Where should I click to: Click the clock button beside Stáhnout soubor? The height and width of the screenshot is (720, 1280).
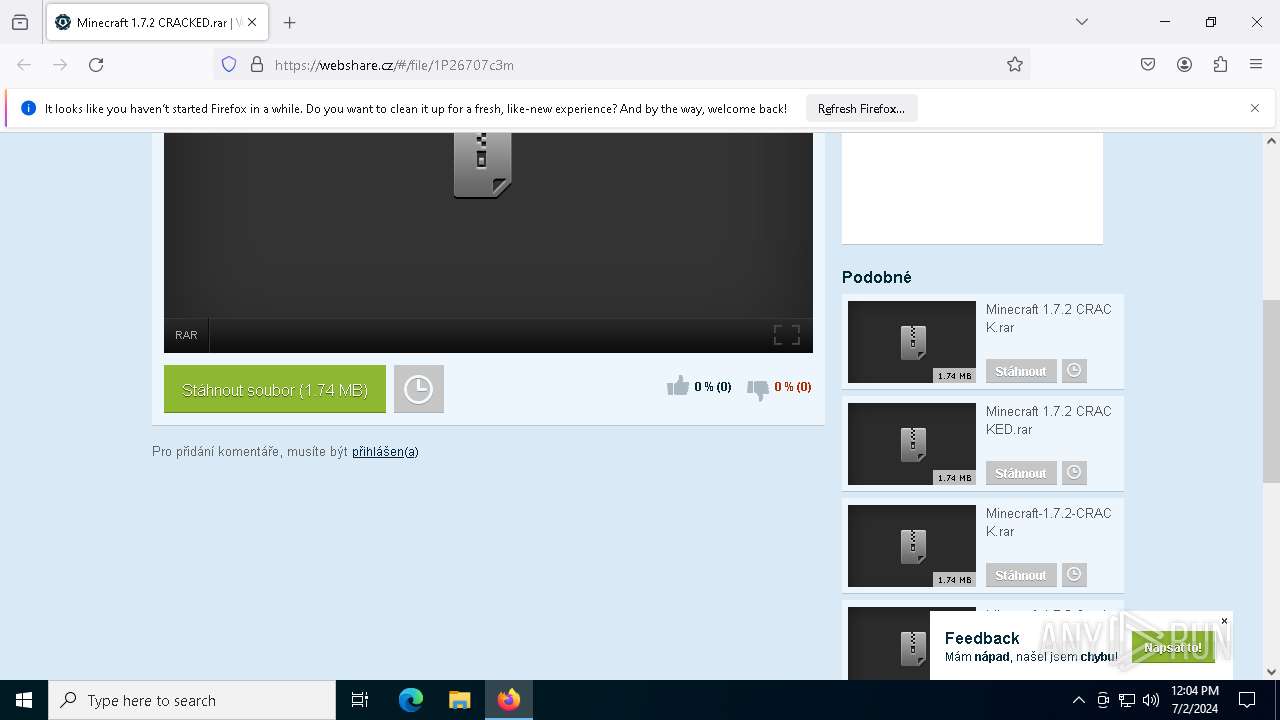419,389
